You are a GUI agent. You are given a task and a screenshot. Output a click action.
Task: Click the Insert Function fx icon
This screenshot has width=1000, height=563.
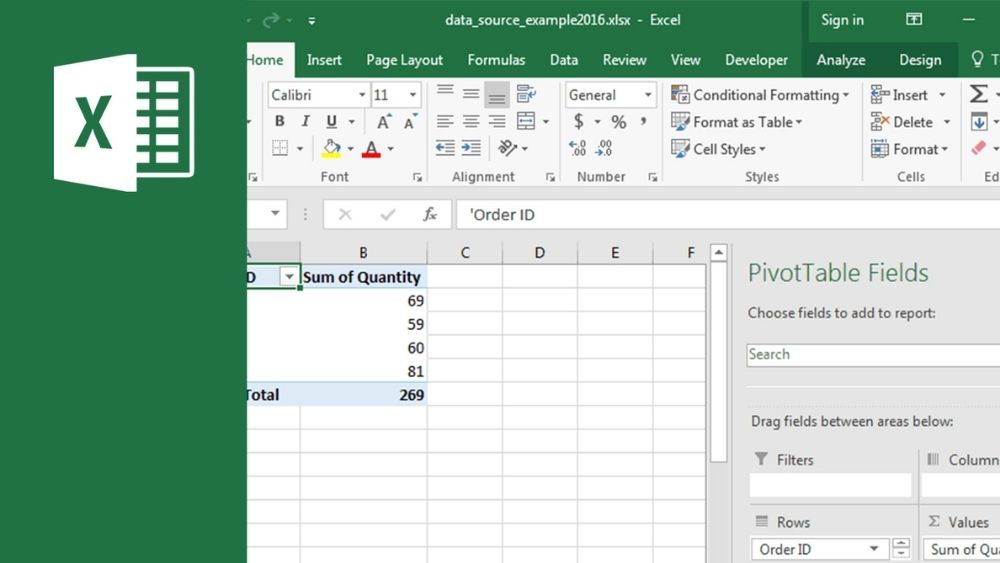pyautogui.click(x=430, y=215)
